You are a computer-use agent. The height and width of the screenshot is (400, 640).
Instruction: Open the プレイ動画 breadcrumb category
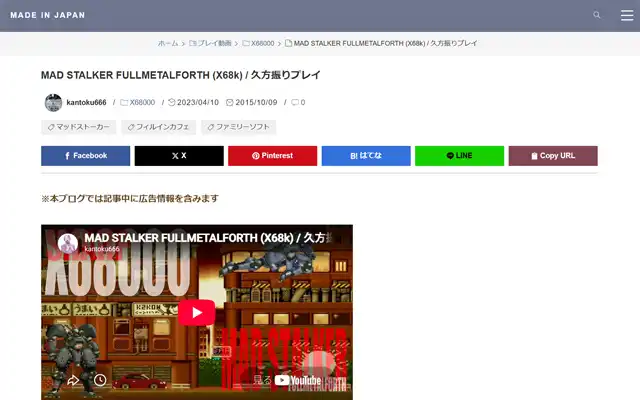coord(210,43)
